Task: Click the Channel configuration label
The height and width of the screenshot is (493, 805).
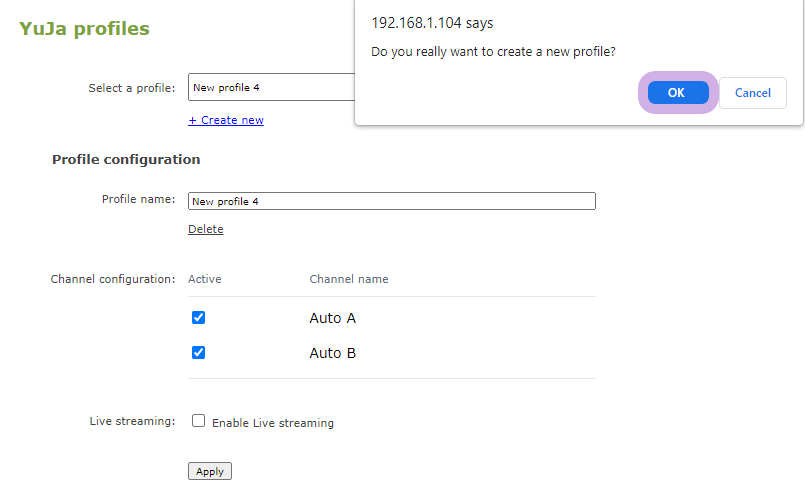Action: pyautogui.click(x=113, y=279)
